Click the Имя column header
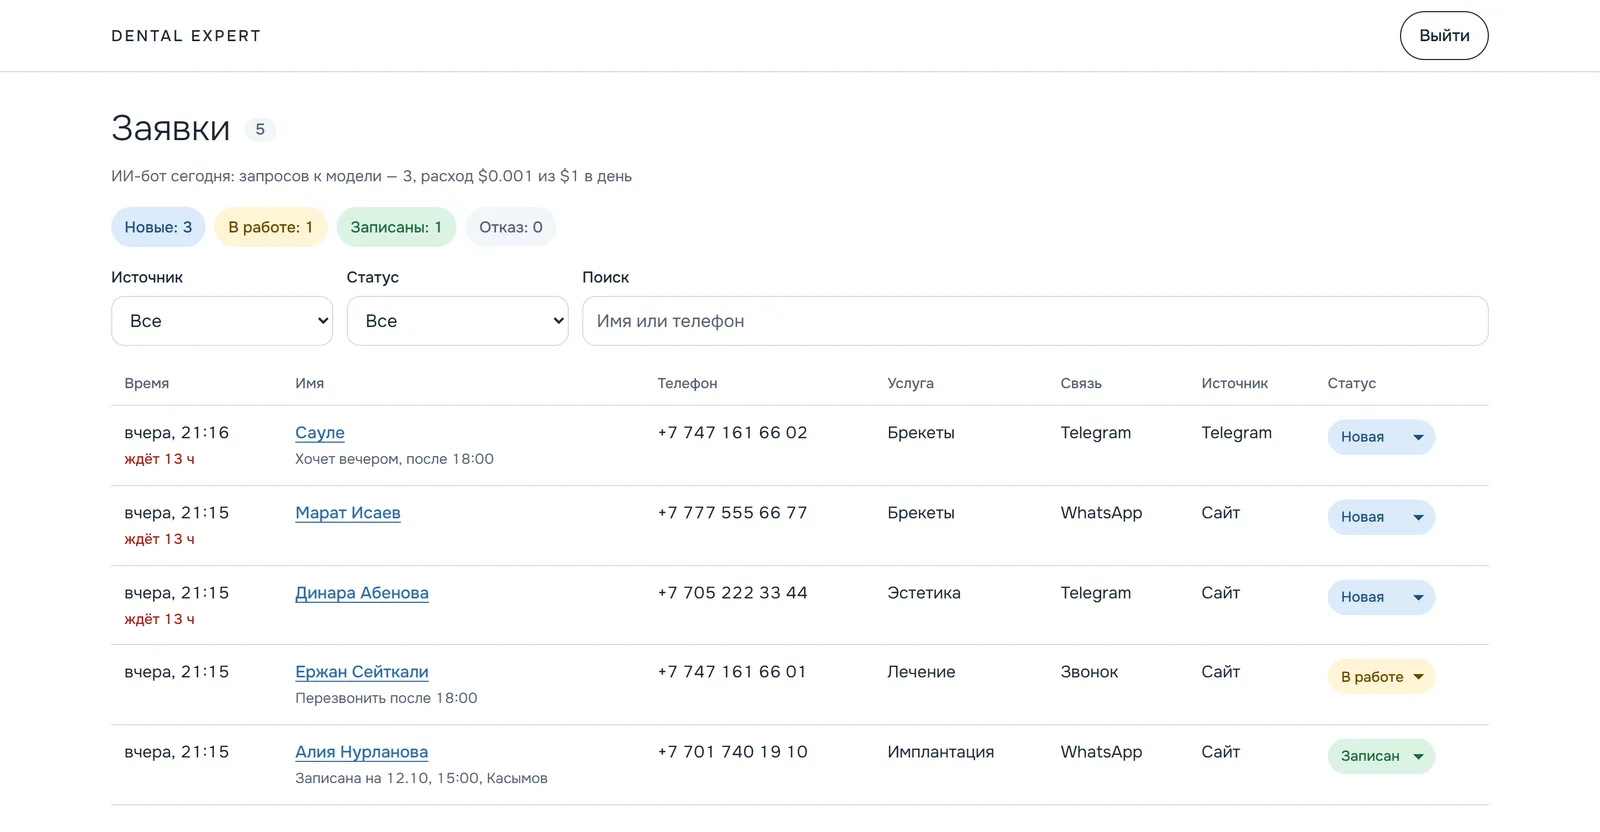Viewport: 1600px width, 832px height. [310, 383]
